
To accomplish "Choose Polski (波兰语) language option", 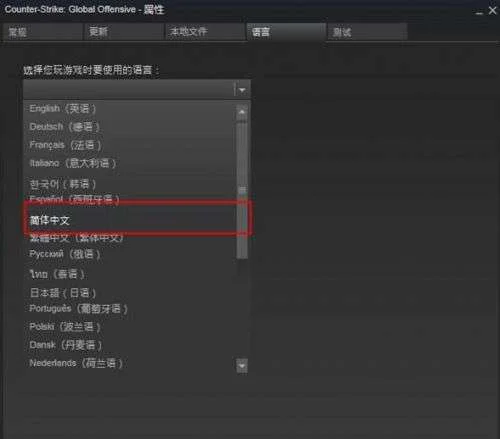I will pyautogui.click(x=65, y=327).
